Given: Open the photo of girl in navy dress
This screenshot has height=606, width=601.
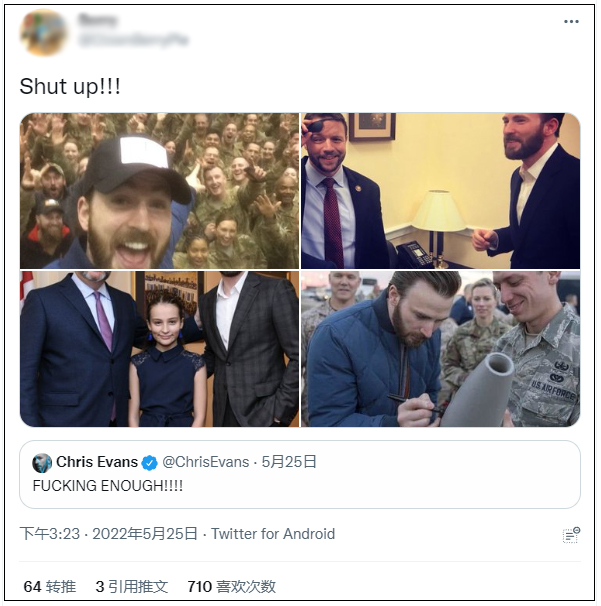Looking at the screenshot, I should pos(159,349).
